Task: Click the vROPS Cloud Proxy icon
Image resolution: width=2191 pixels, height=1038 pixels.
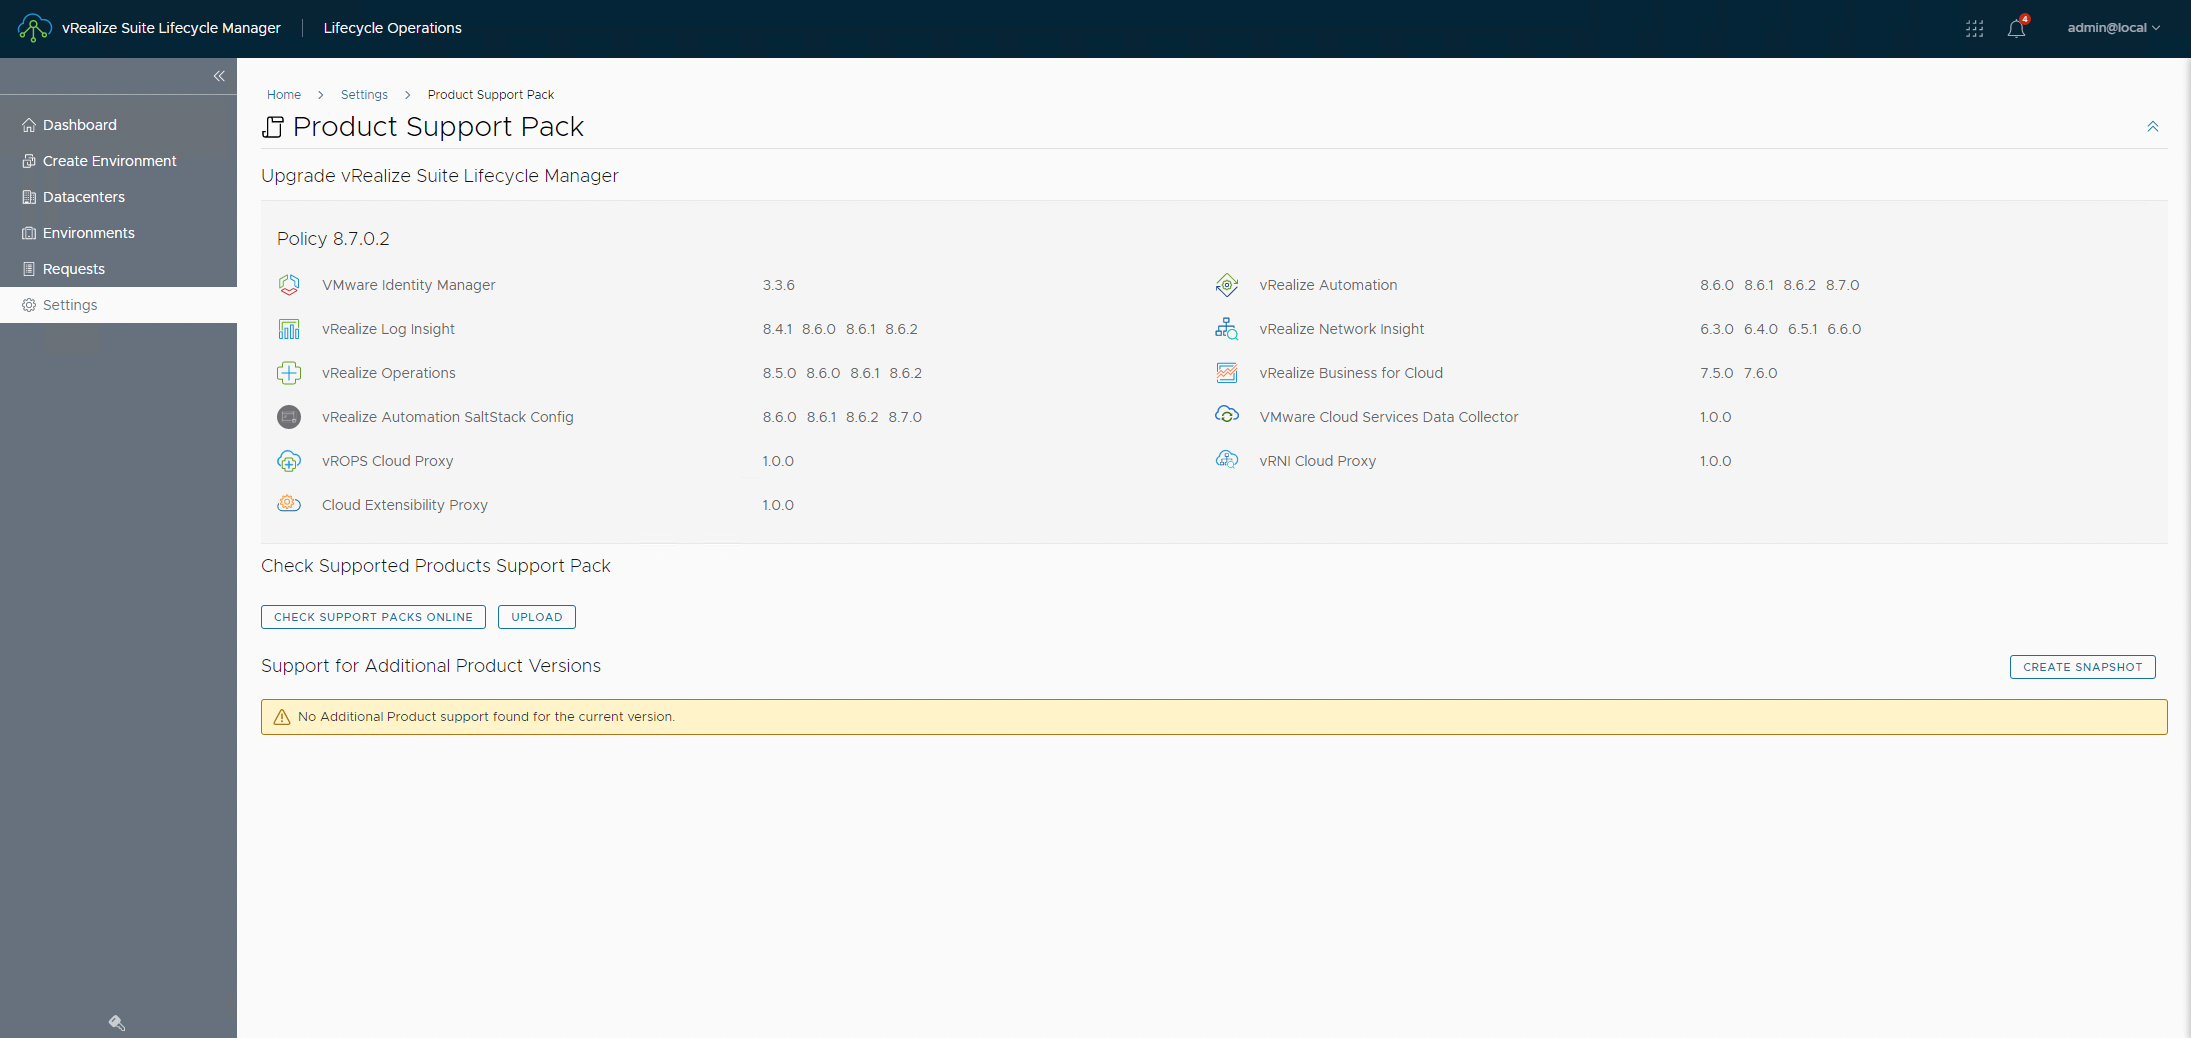Action: tap(289, 461)
